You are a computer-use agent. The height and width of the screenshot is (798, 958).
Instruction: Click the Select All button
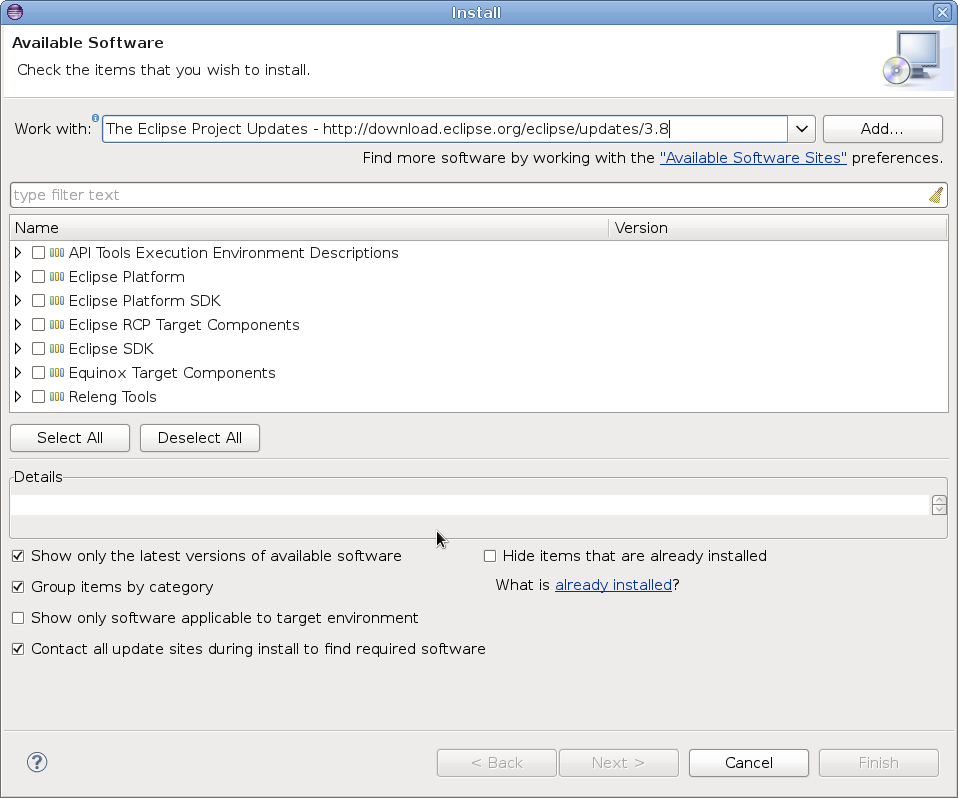coord(70,438)
